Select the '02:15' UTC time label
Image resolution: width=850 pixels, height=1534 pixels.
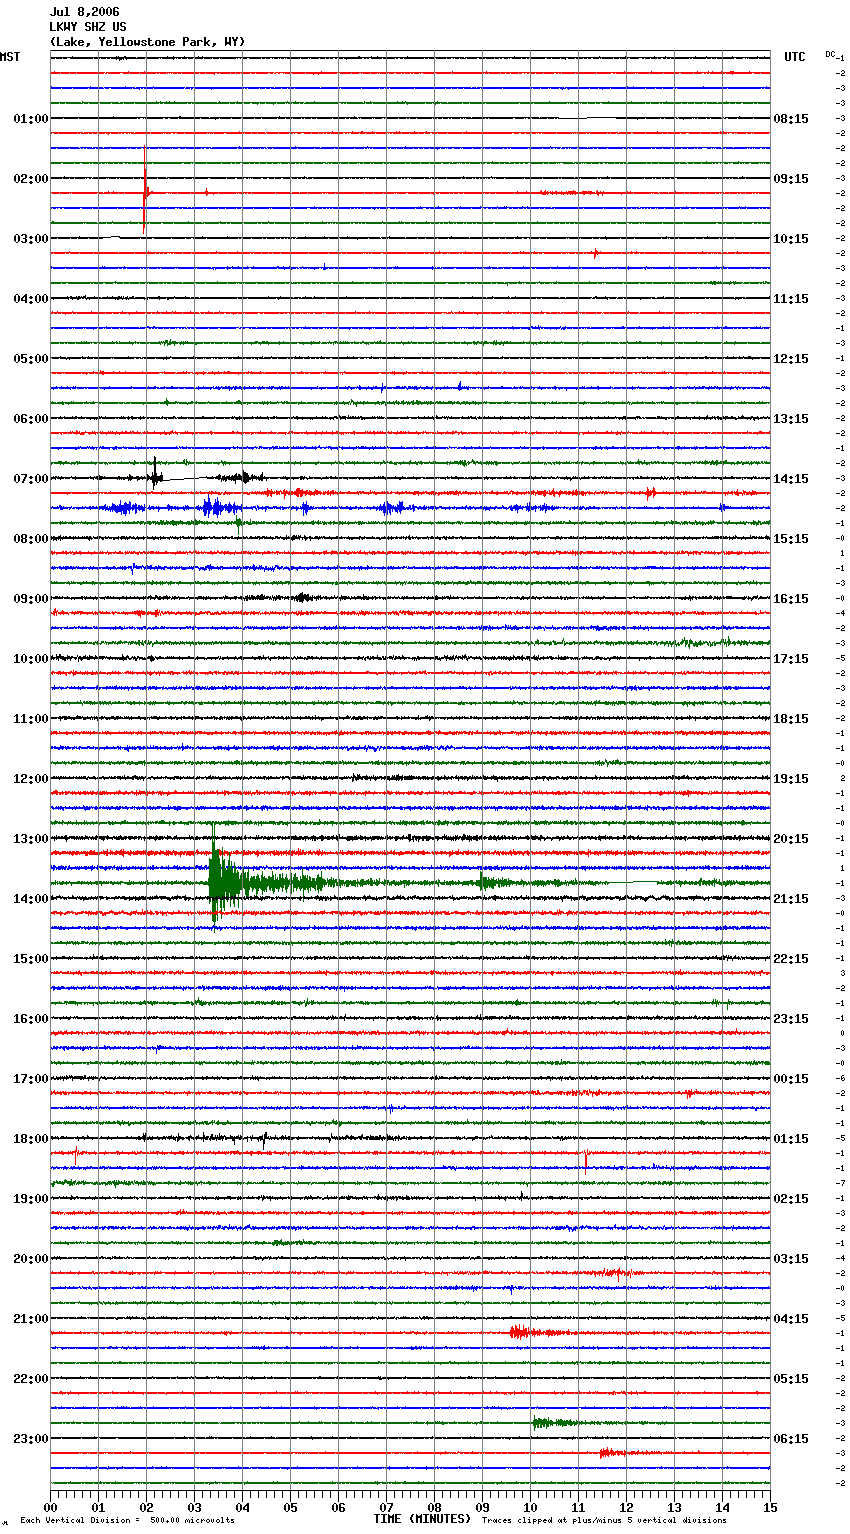791,1199
